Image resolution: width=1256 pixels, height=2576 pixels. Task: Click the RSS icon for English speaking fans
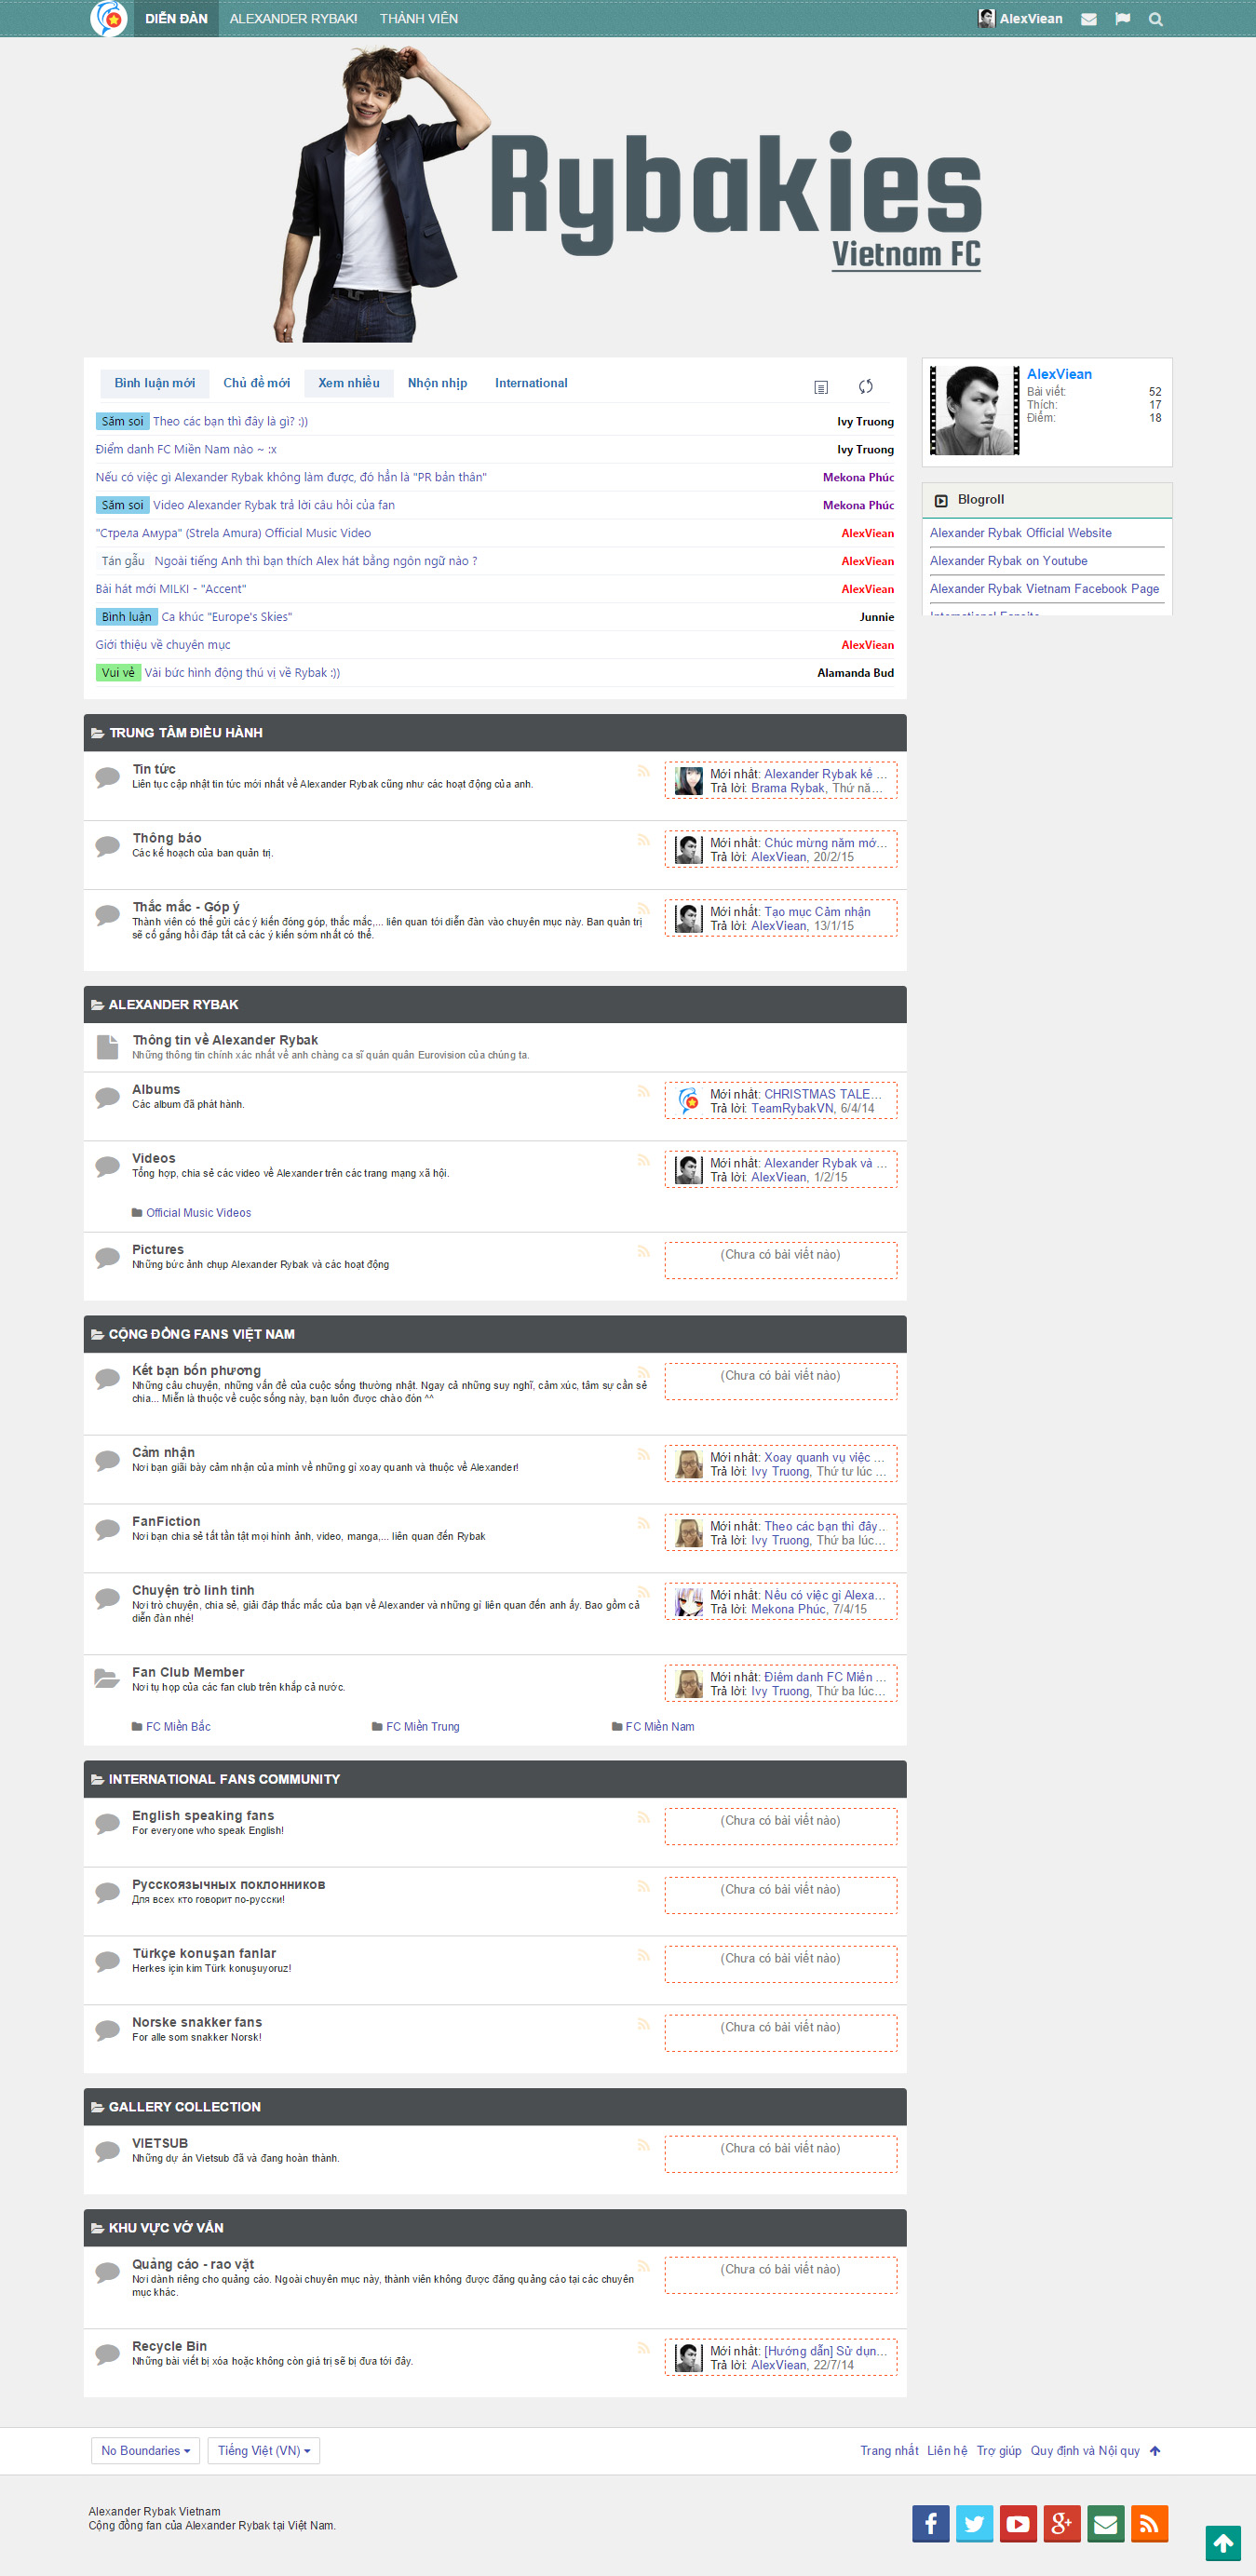click(x=643, y=1817)
